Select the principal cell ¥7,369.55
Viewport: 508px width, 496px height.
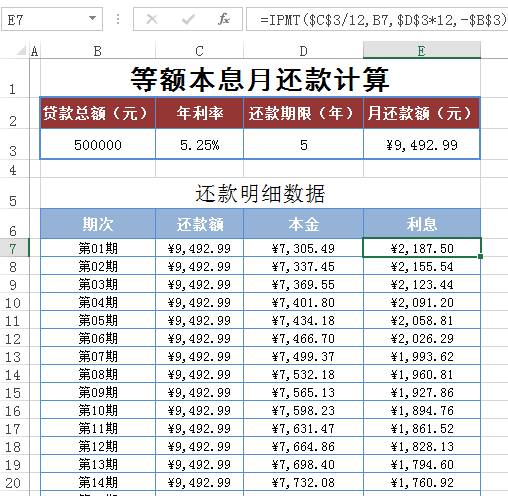(x=303, y=284)
